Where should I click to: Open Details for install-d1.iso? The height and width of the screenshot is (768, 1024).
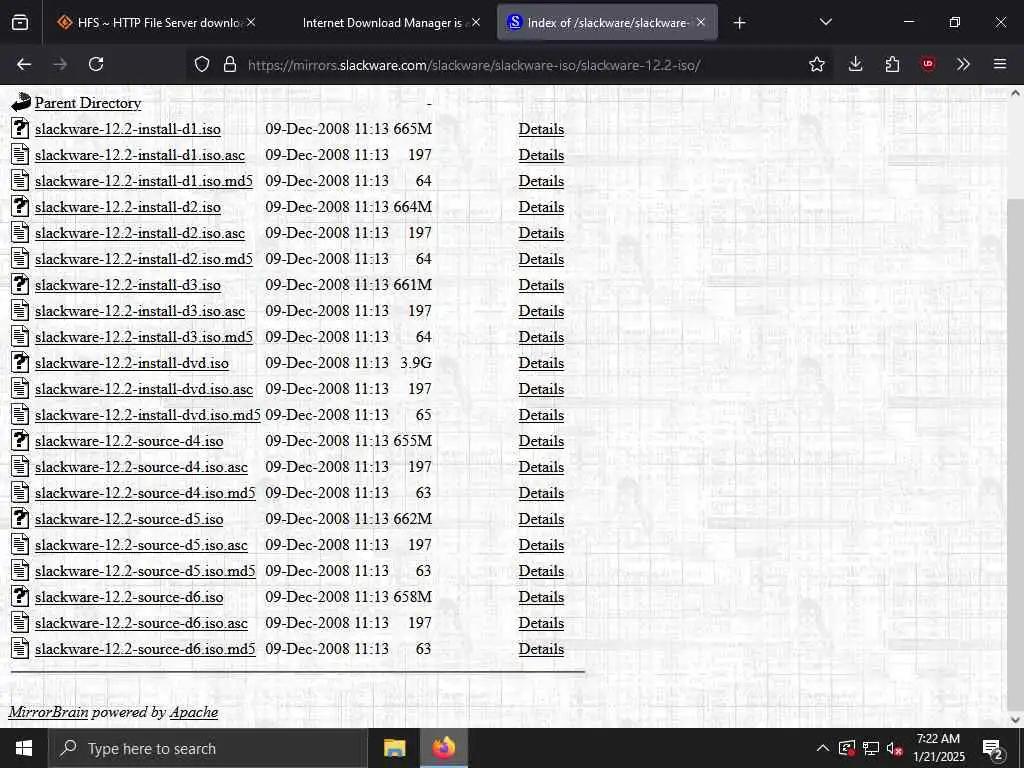pyautogui.click(x=541, y=129)
